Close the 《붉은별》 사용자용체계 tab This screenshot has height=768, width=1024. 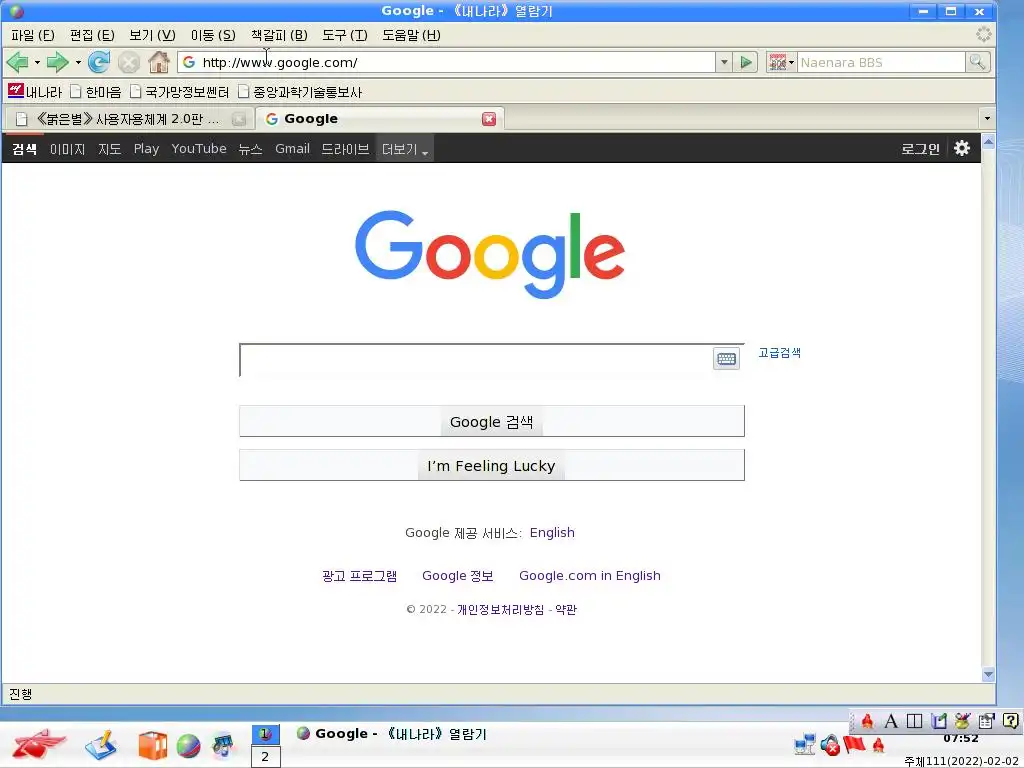(x=239, y=119)
